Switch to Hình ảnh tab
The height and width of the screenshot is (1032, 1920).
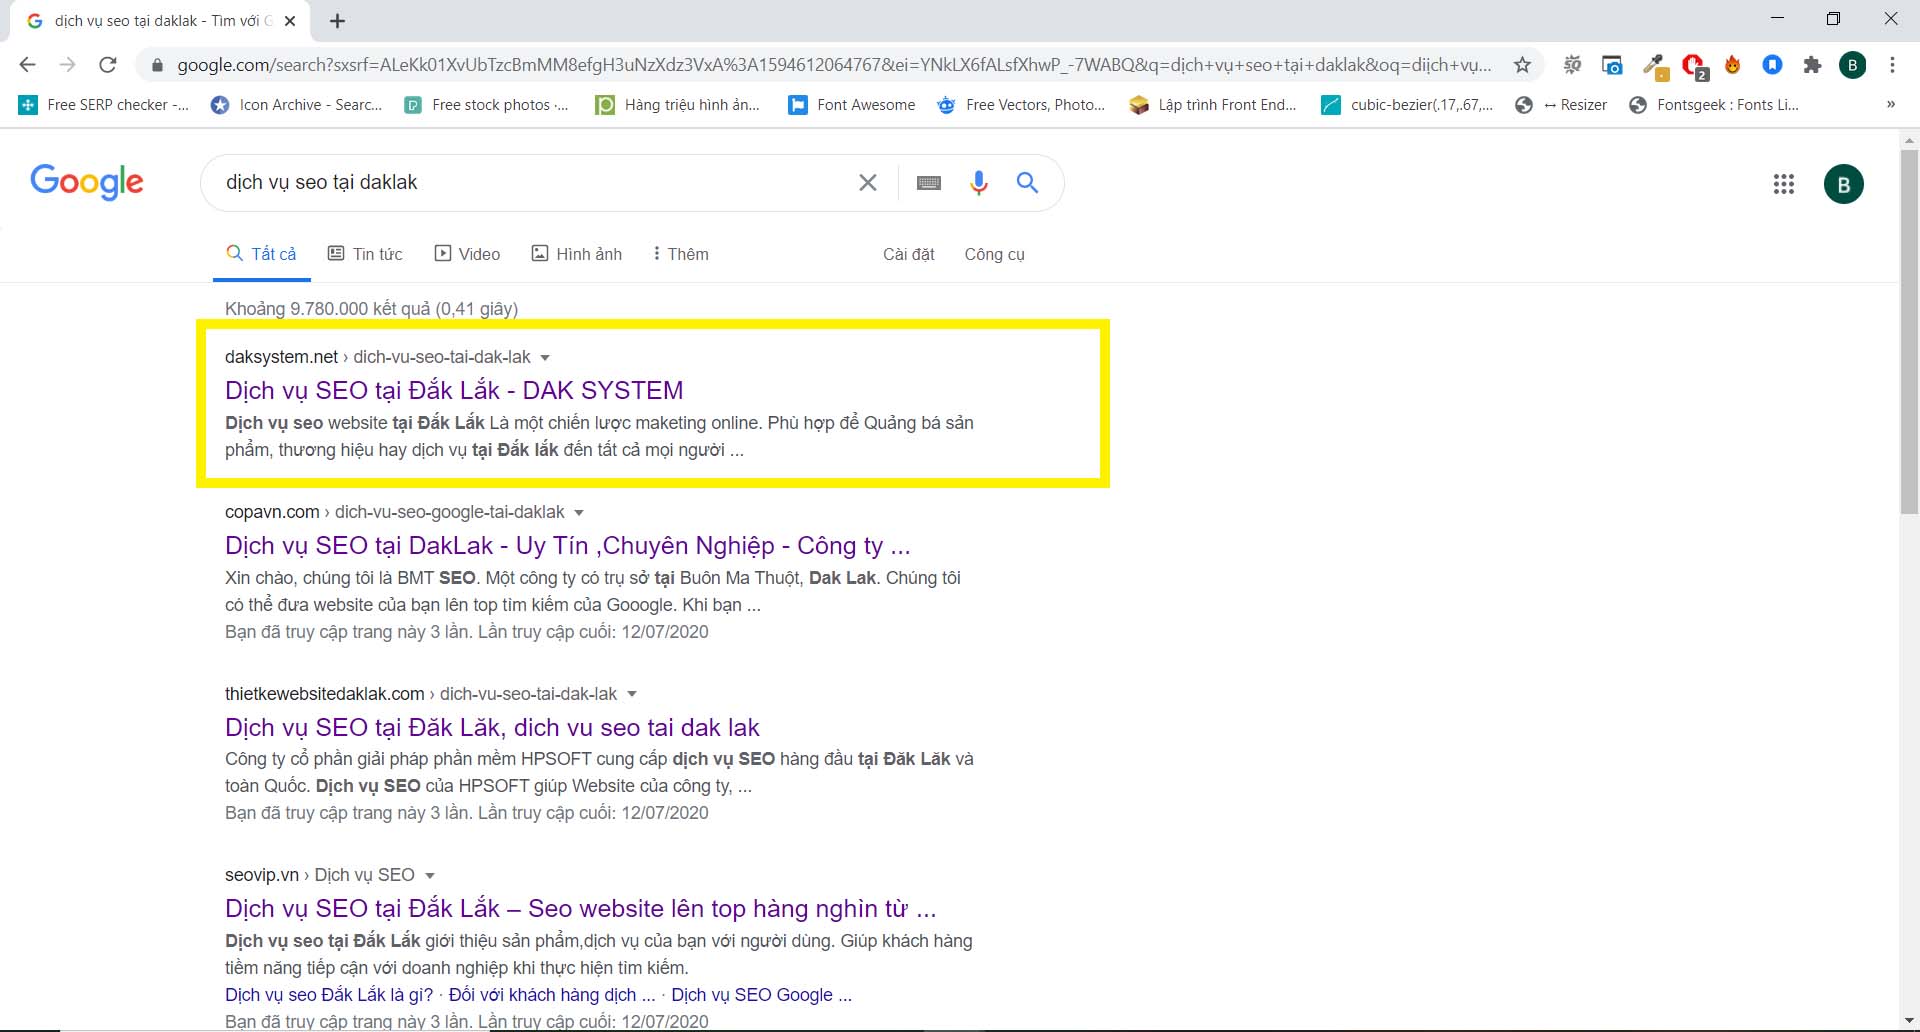[576, 254]
